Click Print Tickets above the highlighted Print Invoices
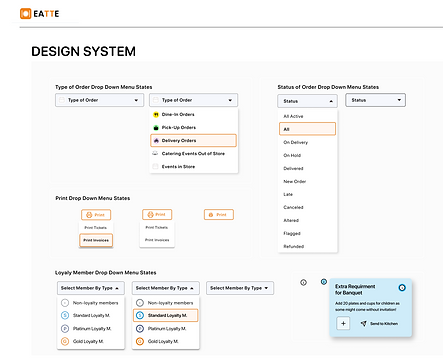443x362 pixels. click(96, 228)
